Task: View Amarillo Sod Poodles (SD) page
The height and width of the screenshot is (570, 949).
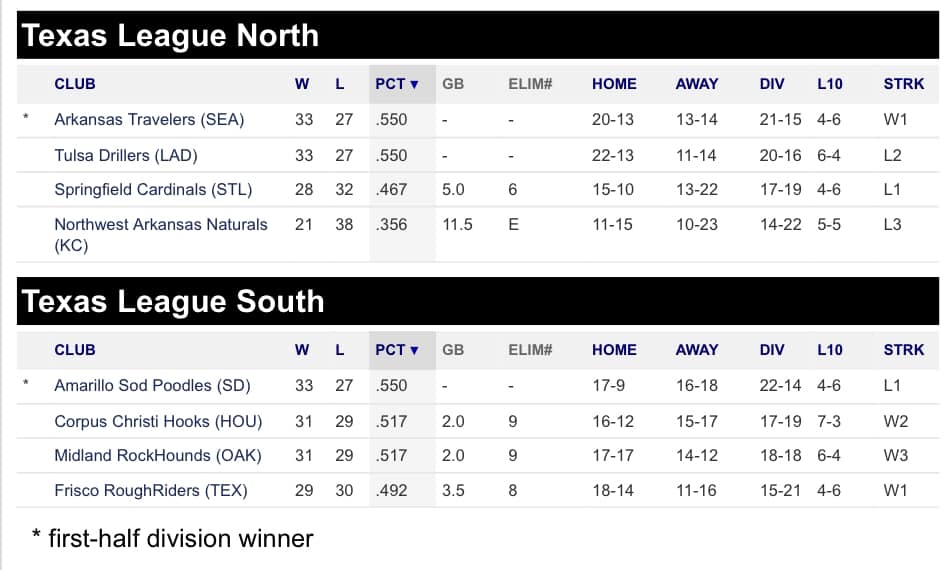Action: 152,386
